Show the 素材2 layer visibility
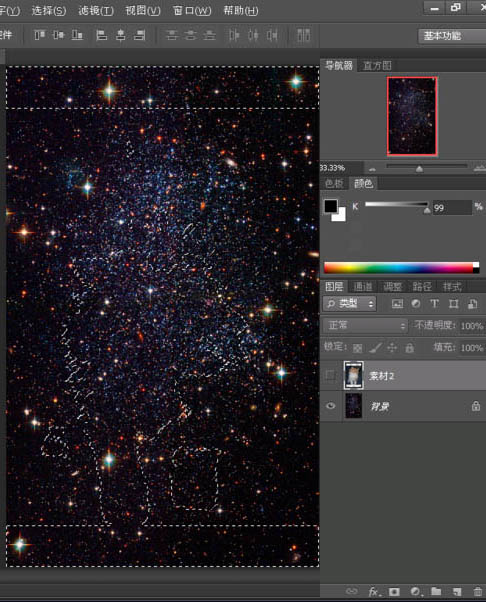 coord(330,375)
